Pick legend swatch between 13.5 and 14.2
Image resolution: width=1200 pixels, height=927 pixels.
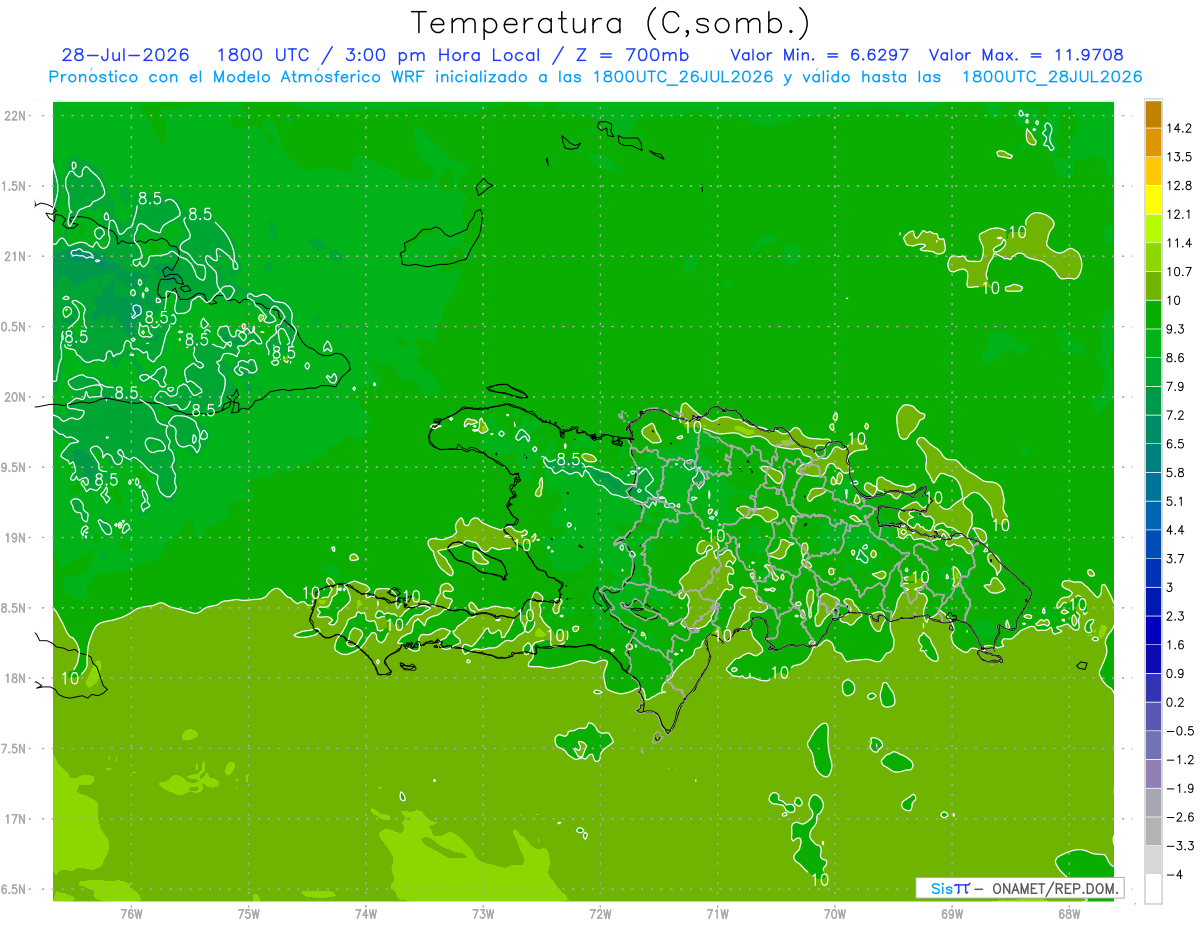(1153, 142)
